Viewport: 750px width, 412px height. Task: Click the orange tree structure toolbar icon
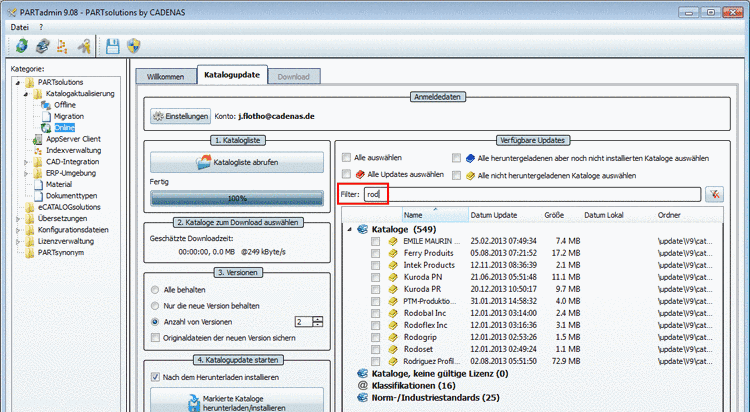[62, 46]
